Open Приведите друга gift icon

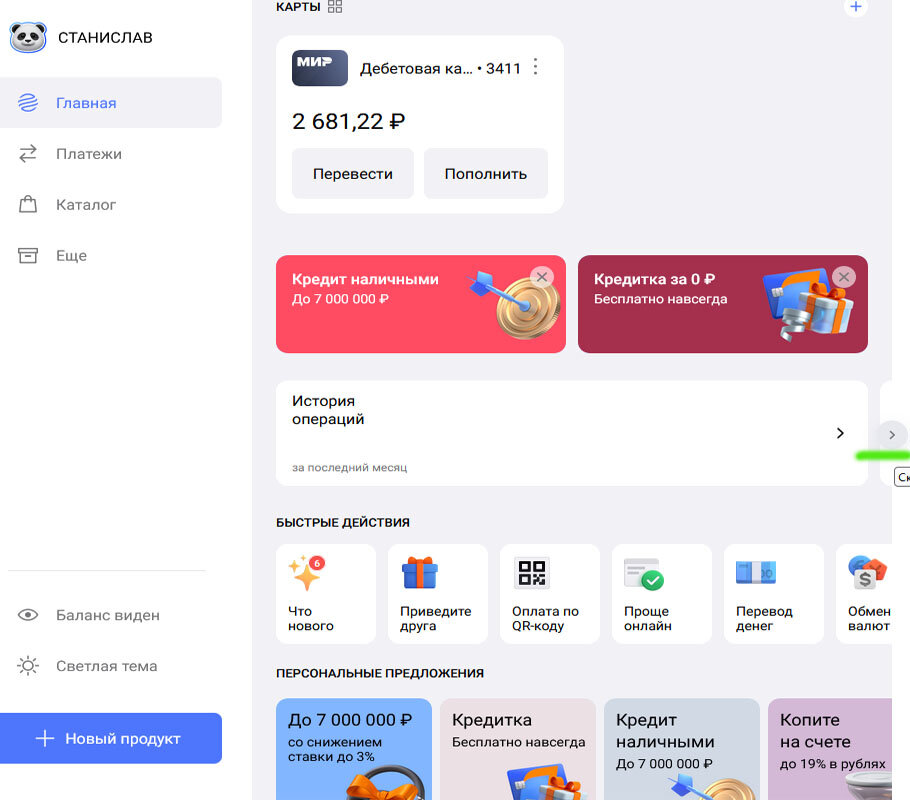click(420, 572)
